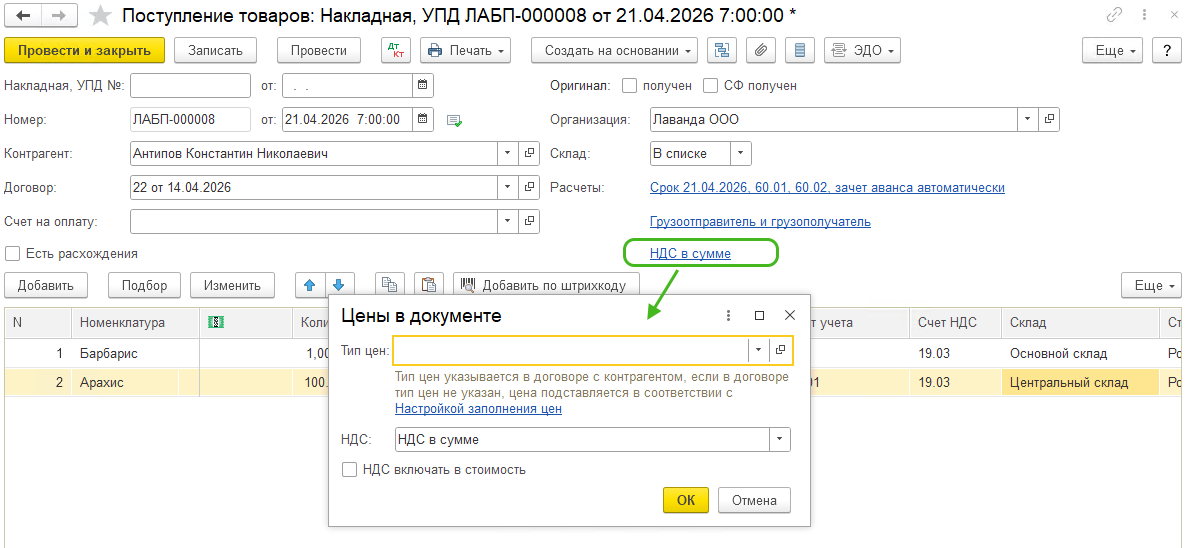1194x548 pixels.
Task: Click the Накладная, УПД № input field
Action: [x=190, y=85]
